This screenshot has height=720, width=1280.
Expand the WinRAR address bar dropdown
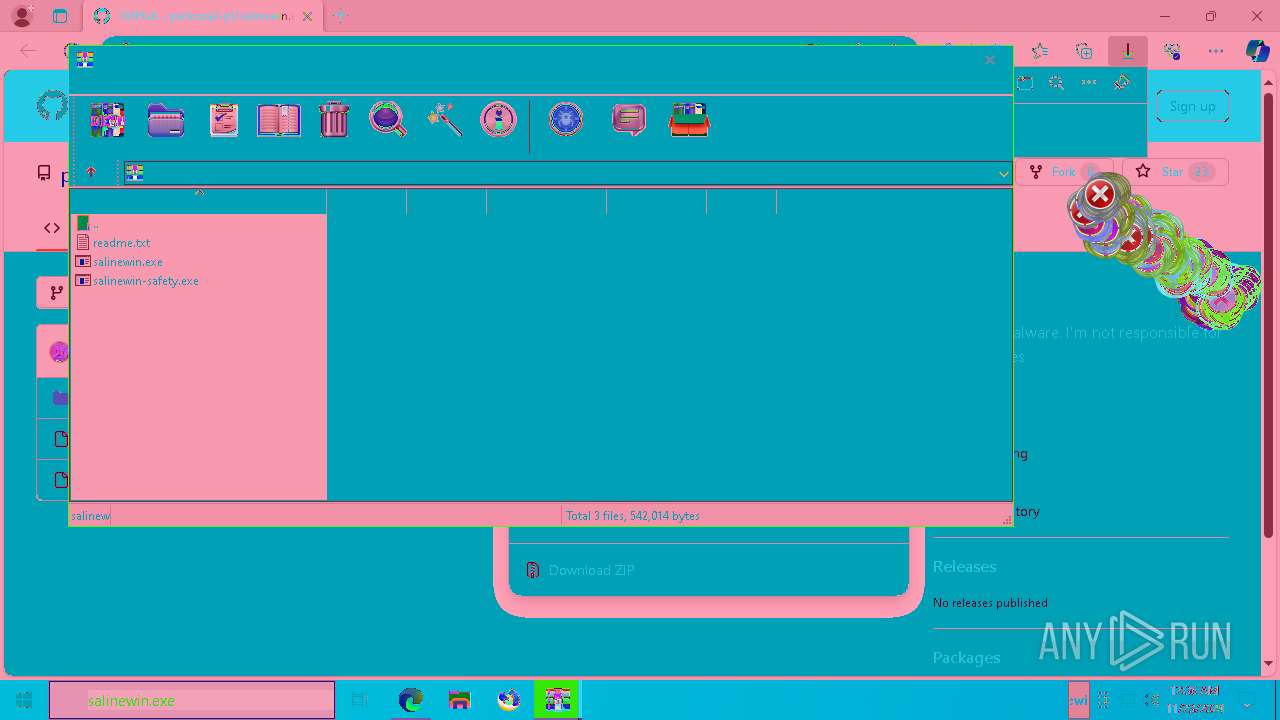(1003, 173)
